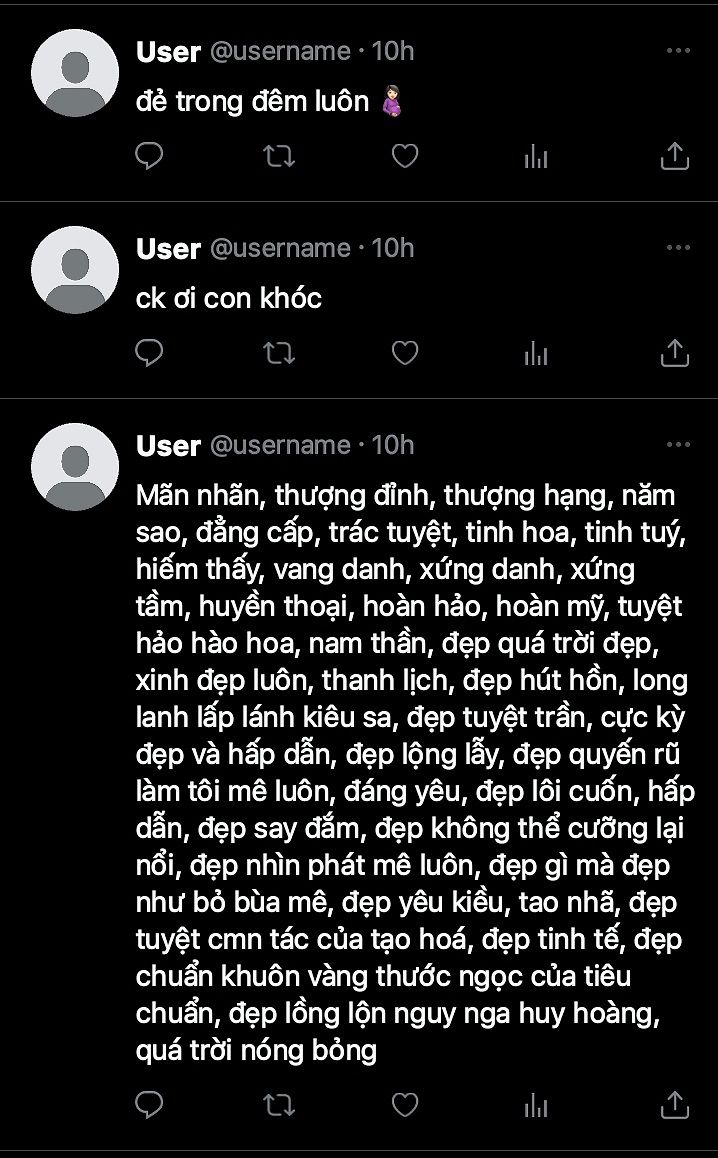The width and height of the screenshot is (718, 1158).
Task: Open User name on 'Mãn nhãn' tweet
Action: [168, 445]
